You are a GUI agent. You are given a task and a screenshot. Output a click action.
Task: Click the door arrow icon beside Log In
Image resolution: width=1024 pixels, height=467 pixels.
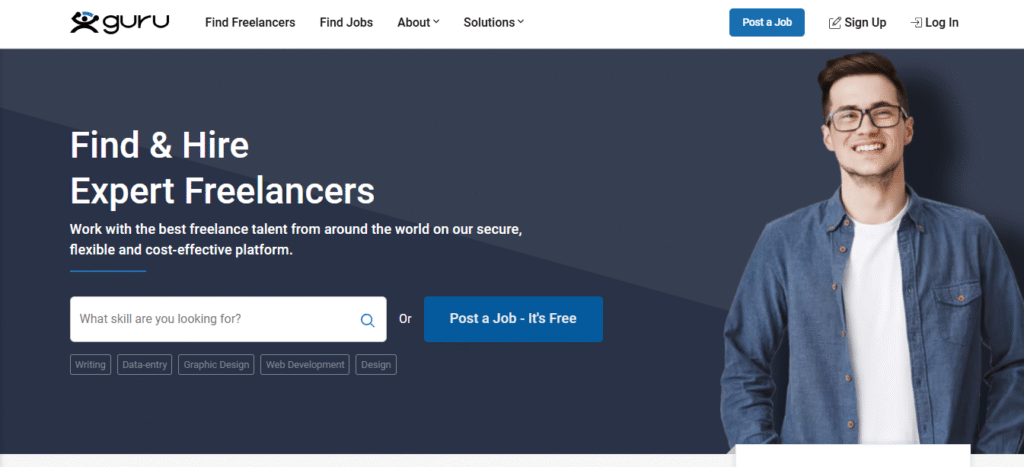click(915, 23)
